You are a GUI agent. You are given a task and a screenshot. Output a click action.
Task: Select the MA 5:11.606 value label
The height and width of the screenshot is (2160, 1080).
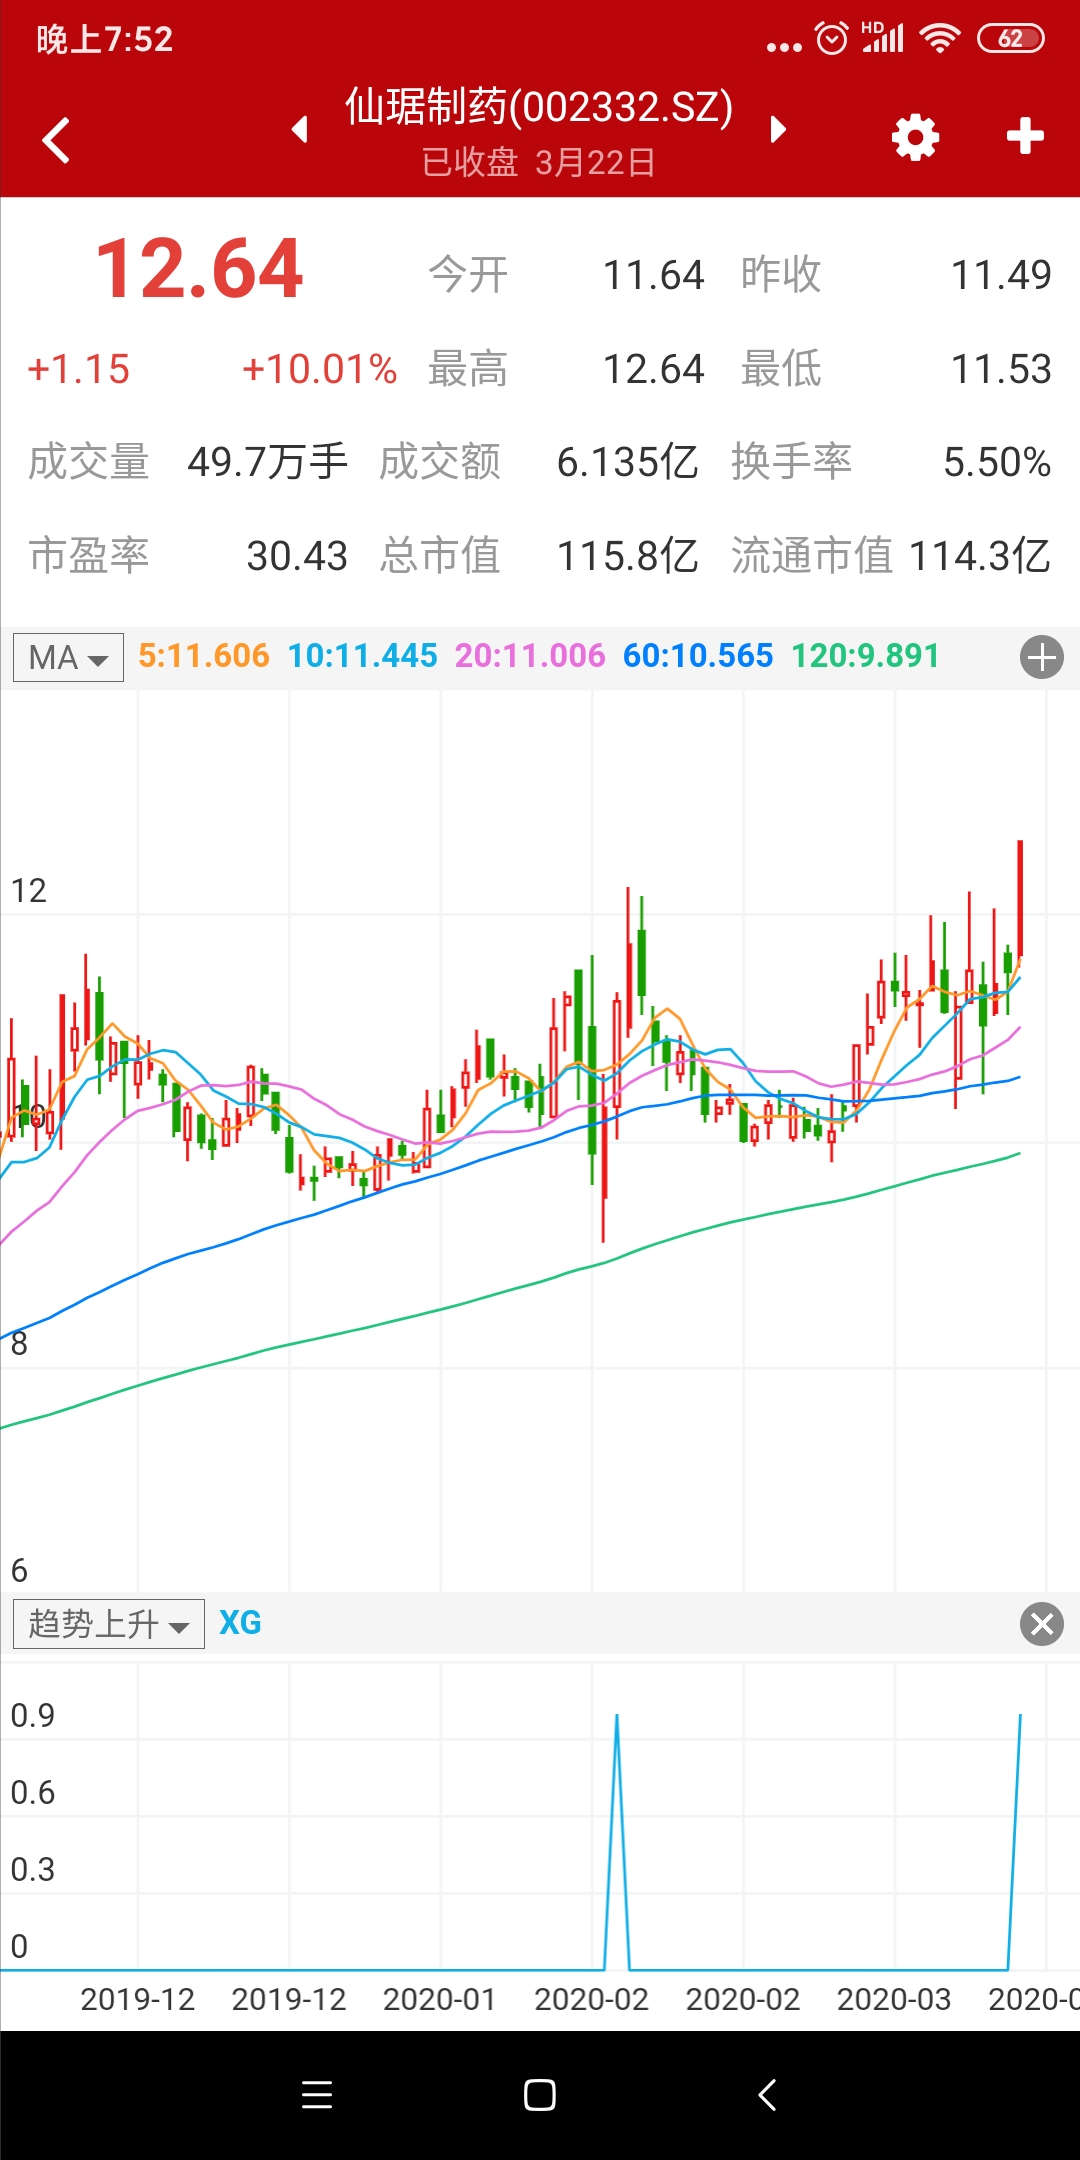204,656
